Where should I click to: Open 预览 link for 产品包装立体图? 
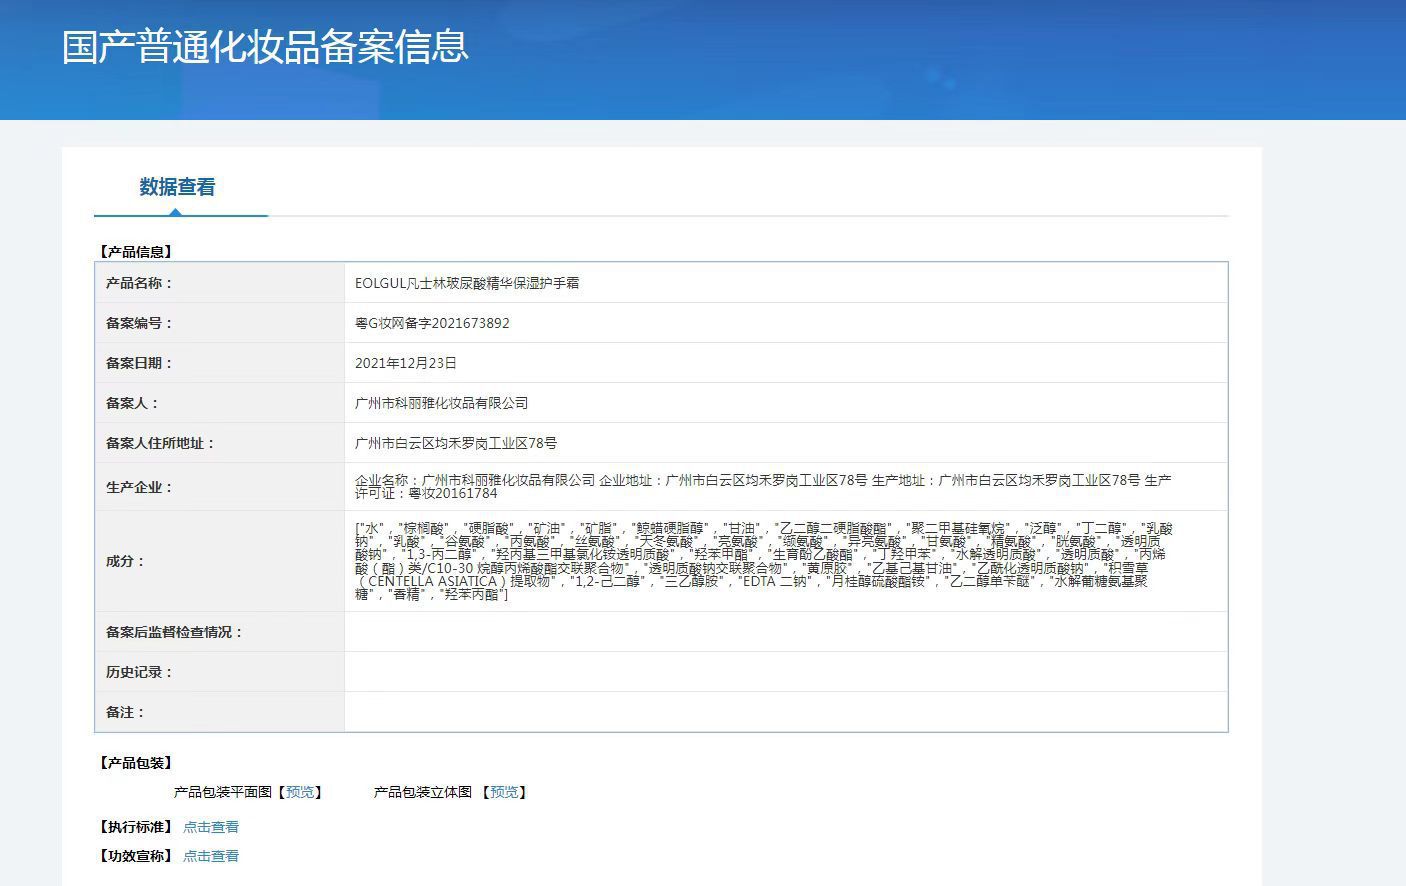click(x=504, y=792)
